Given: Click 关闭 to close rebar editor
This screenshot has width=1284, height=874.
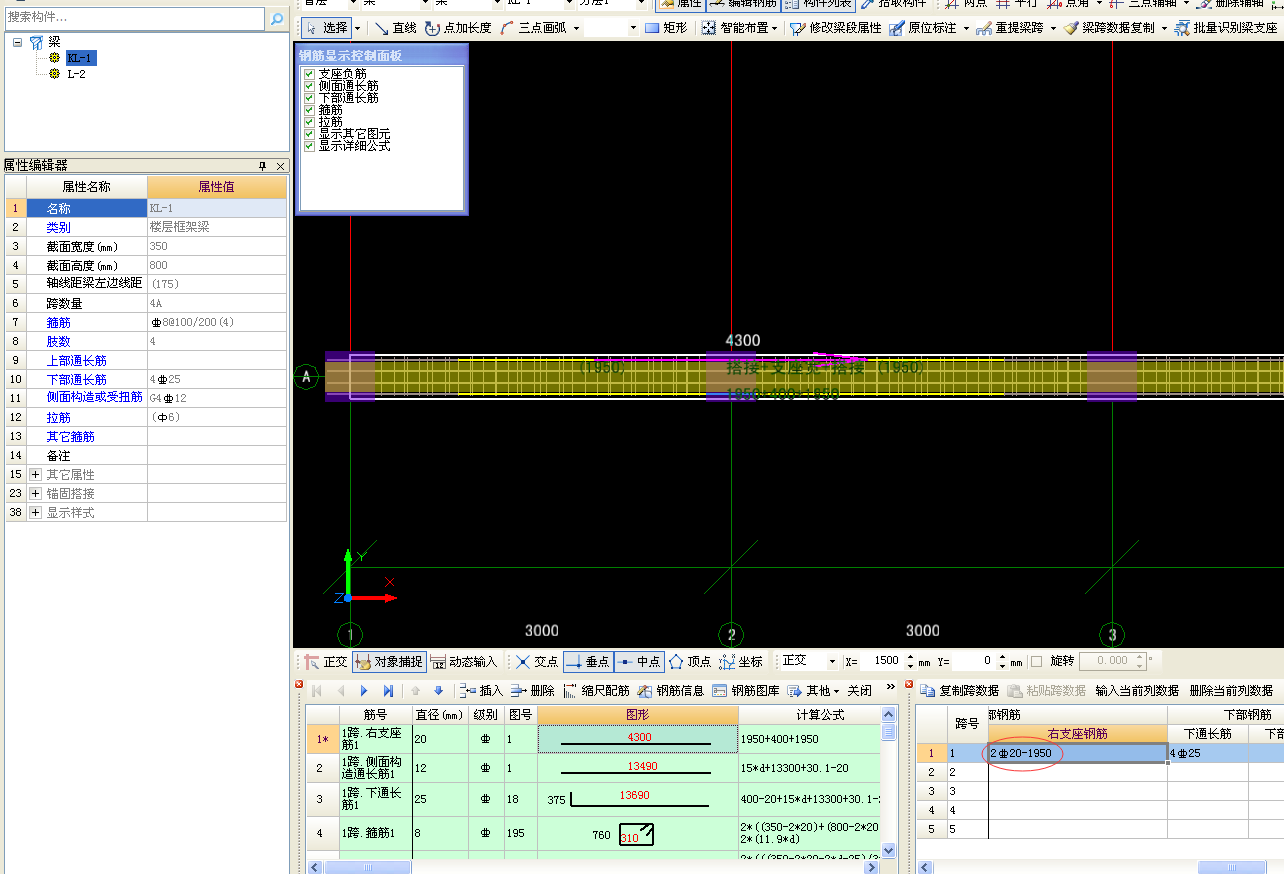Looking at the screenshot, I should (860, 691).
